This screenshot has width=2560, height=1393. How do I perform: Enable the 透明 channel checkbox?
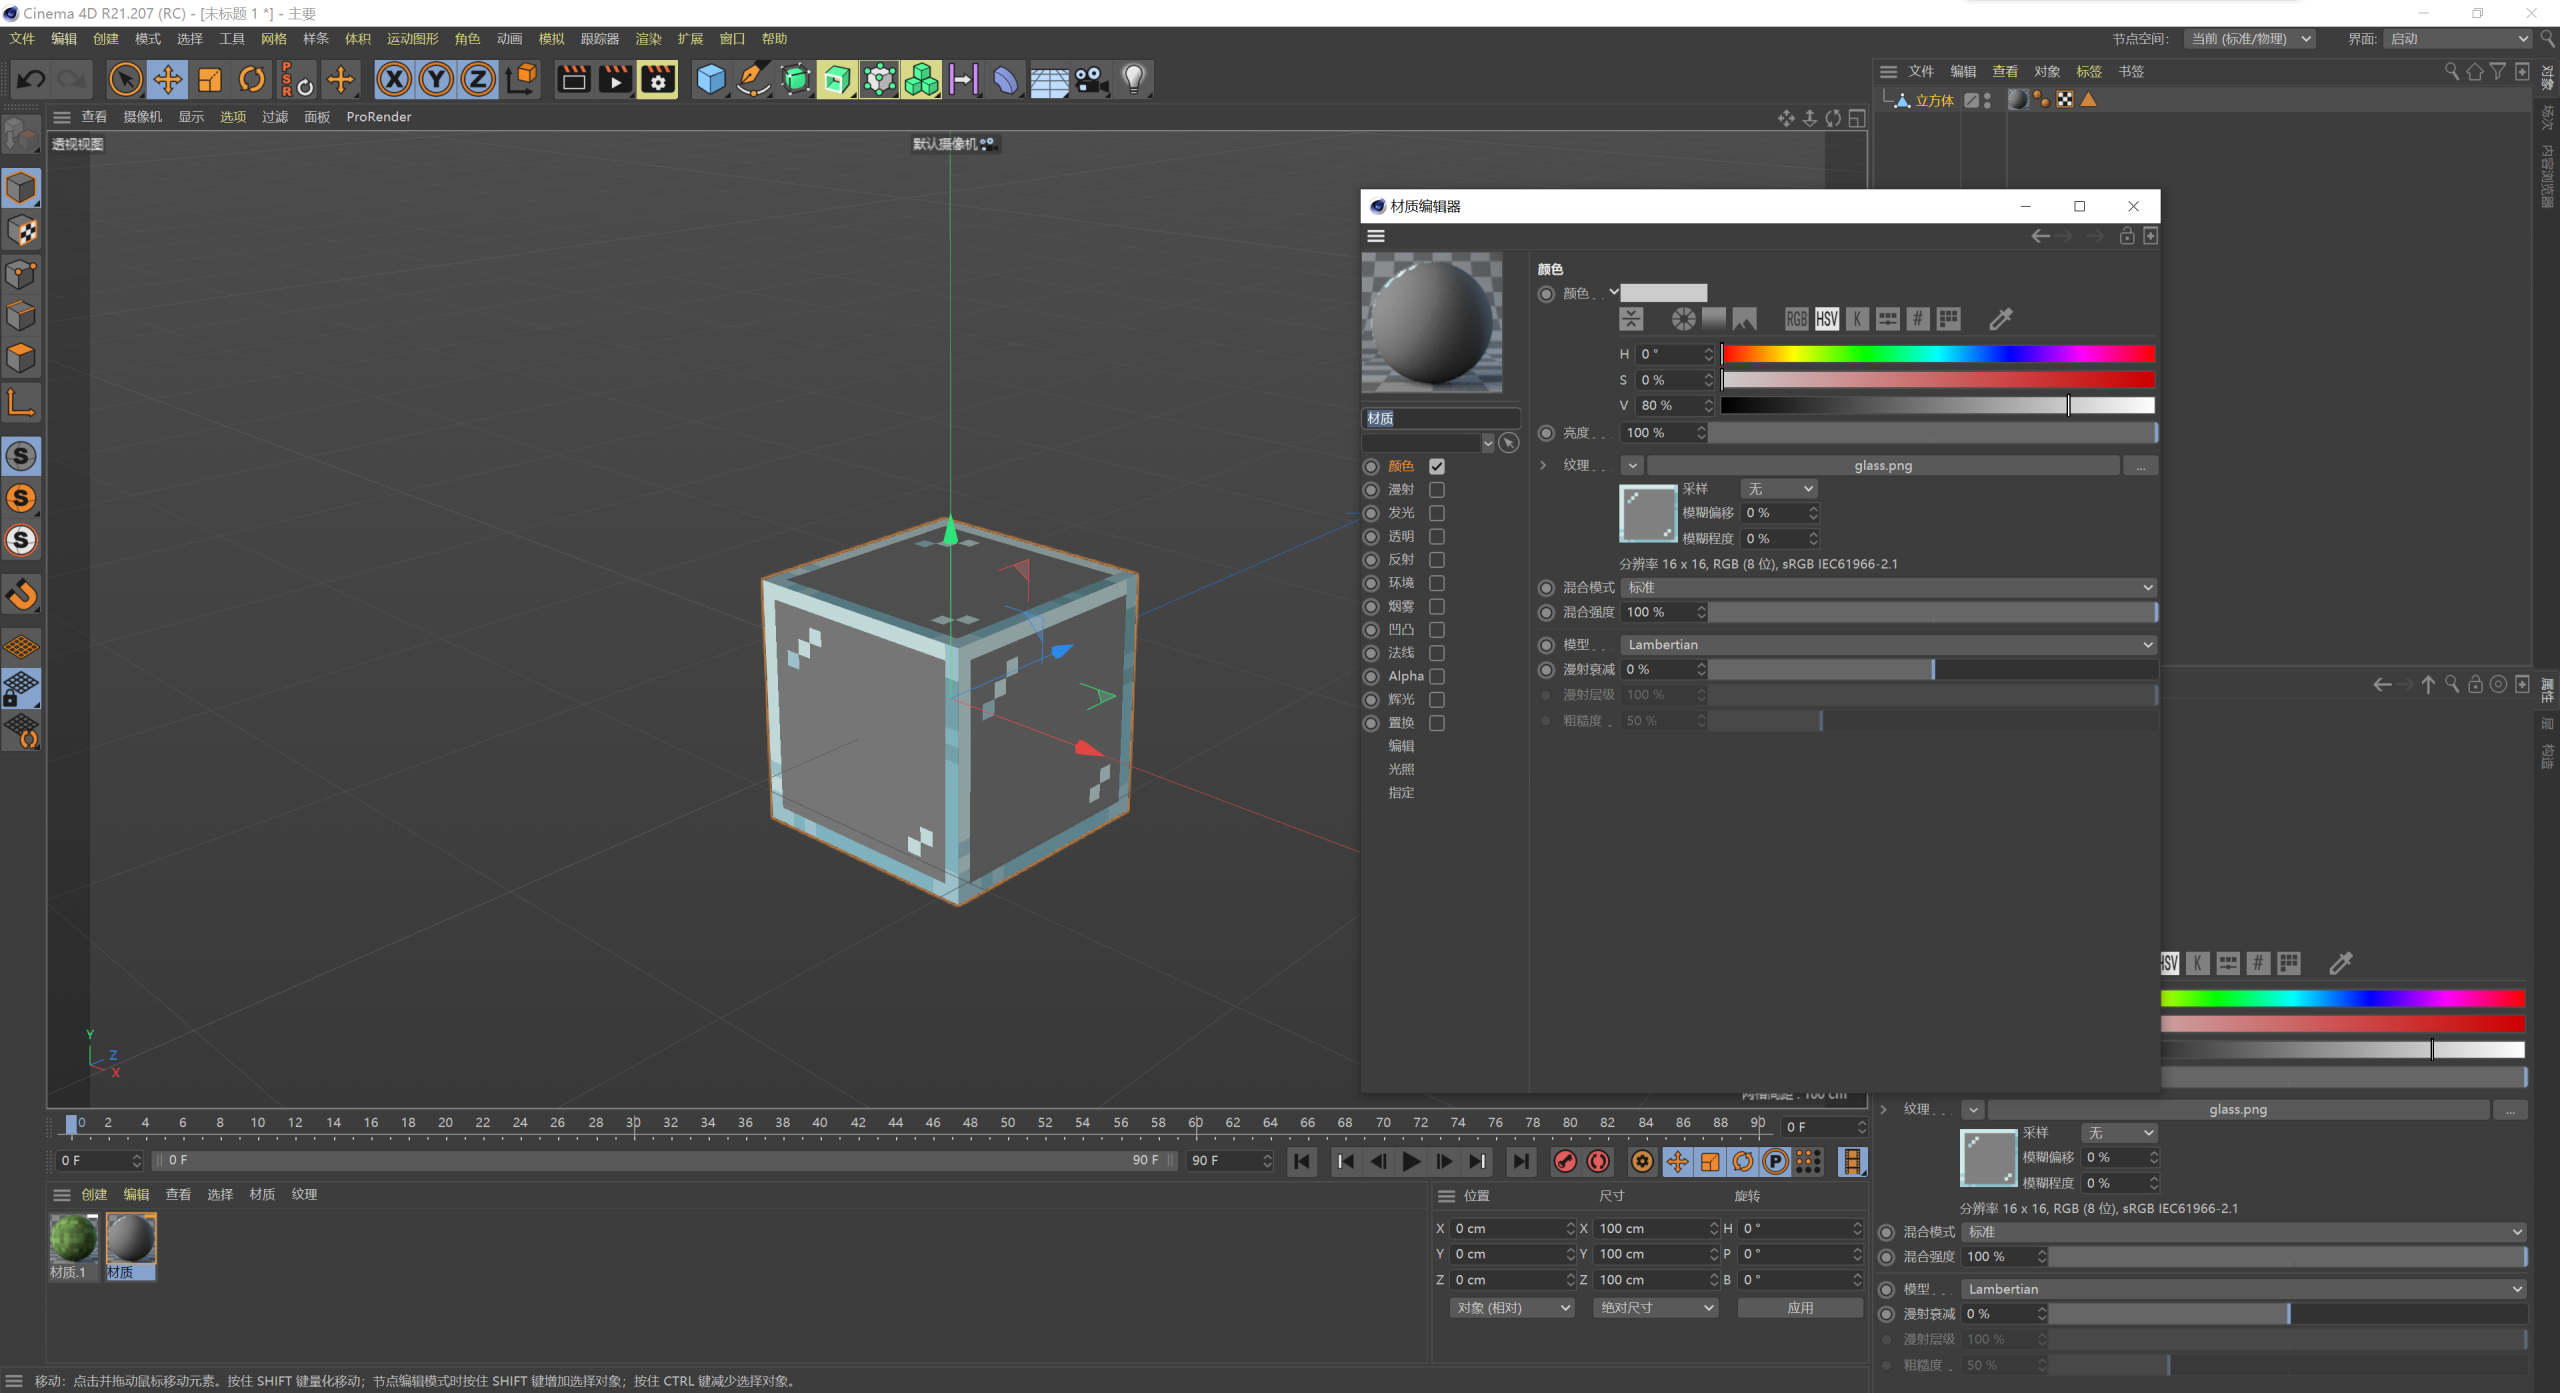point(1437,537)
